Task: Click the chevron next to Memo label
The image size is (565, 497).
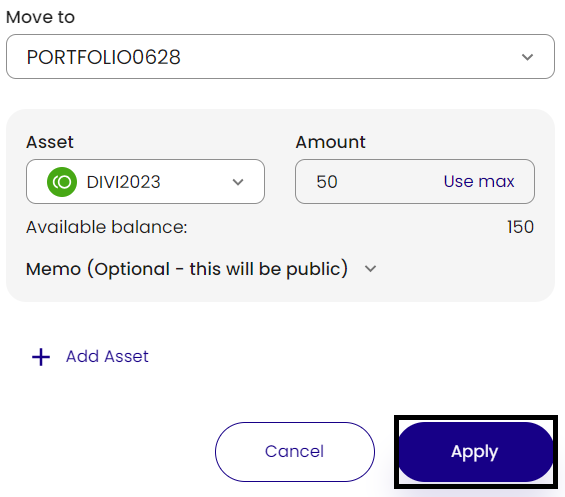Action: [x=370, y=269]
